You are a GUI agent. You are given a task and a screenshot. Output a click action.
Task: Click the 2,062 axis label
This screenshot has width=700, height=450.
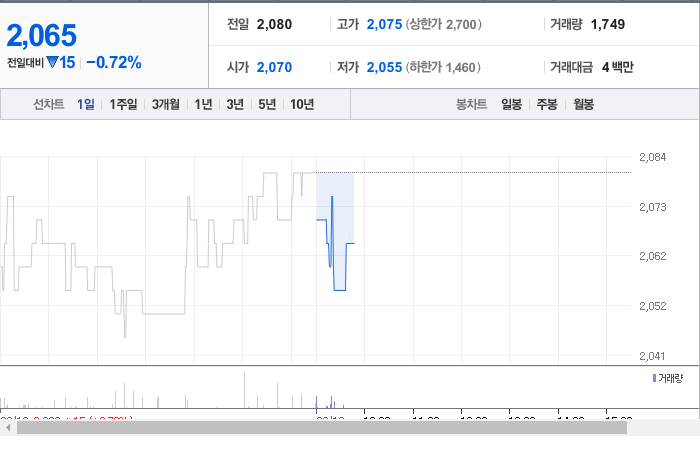pos(652,256)
